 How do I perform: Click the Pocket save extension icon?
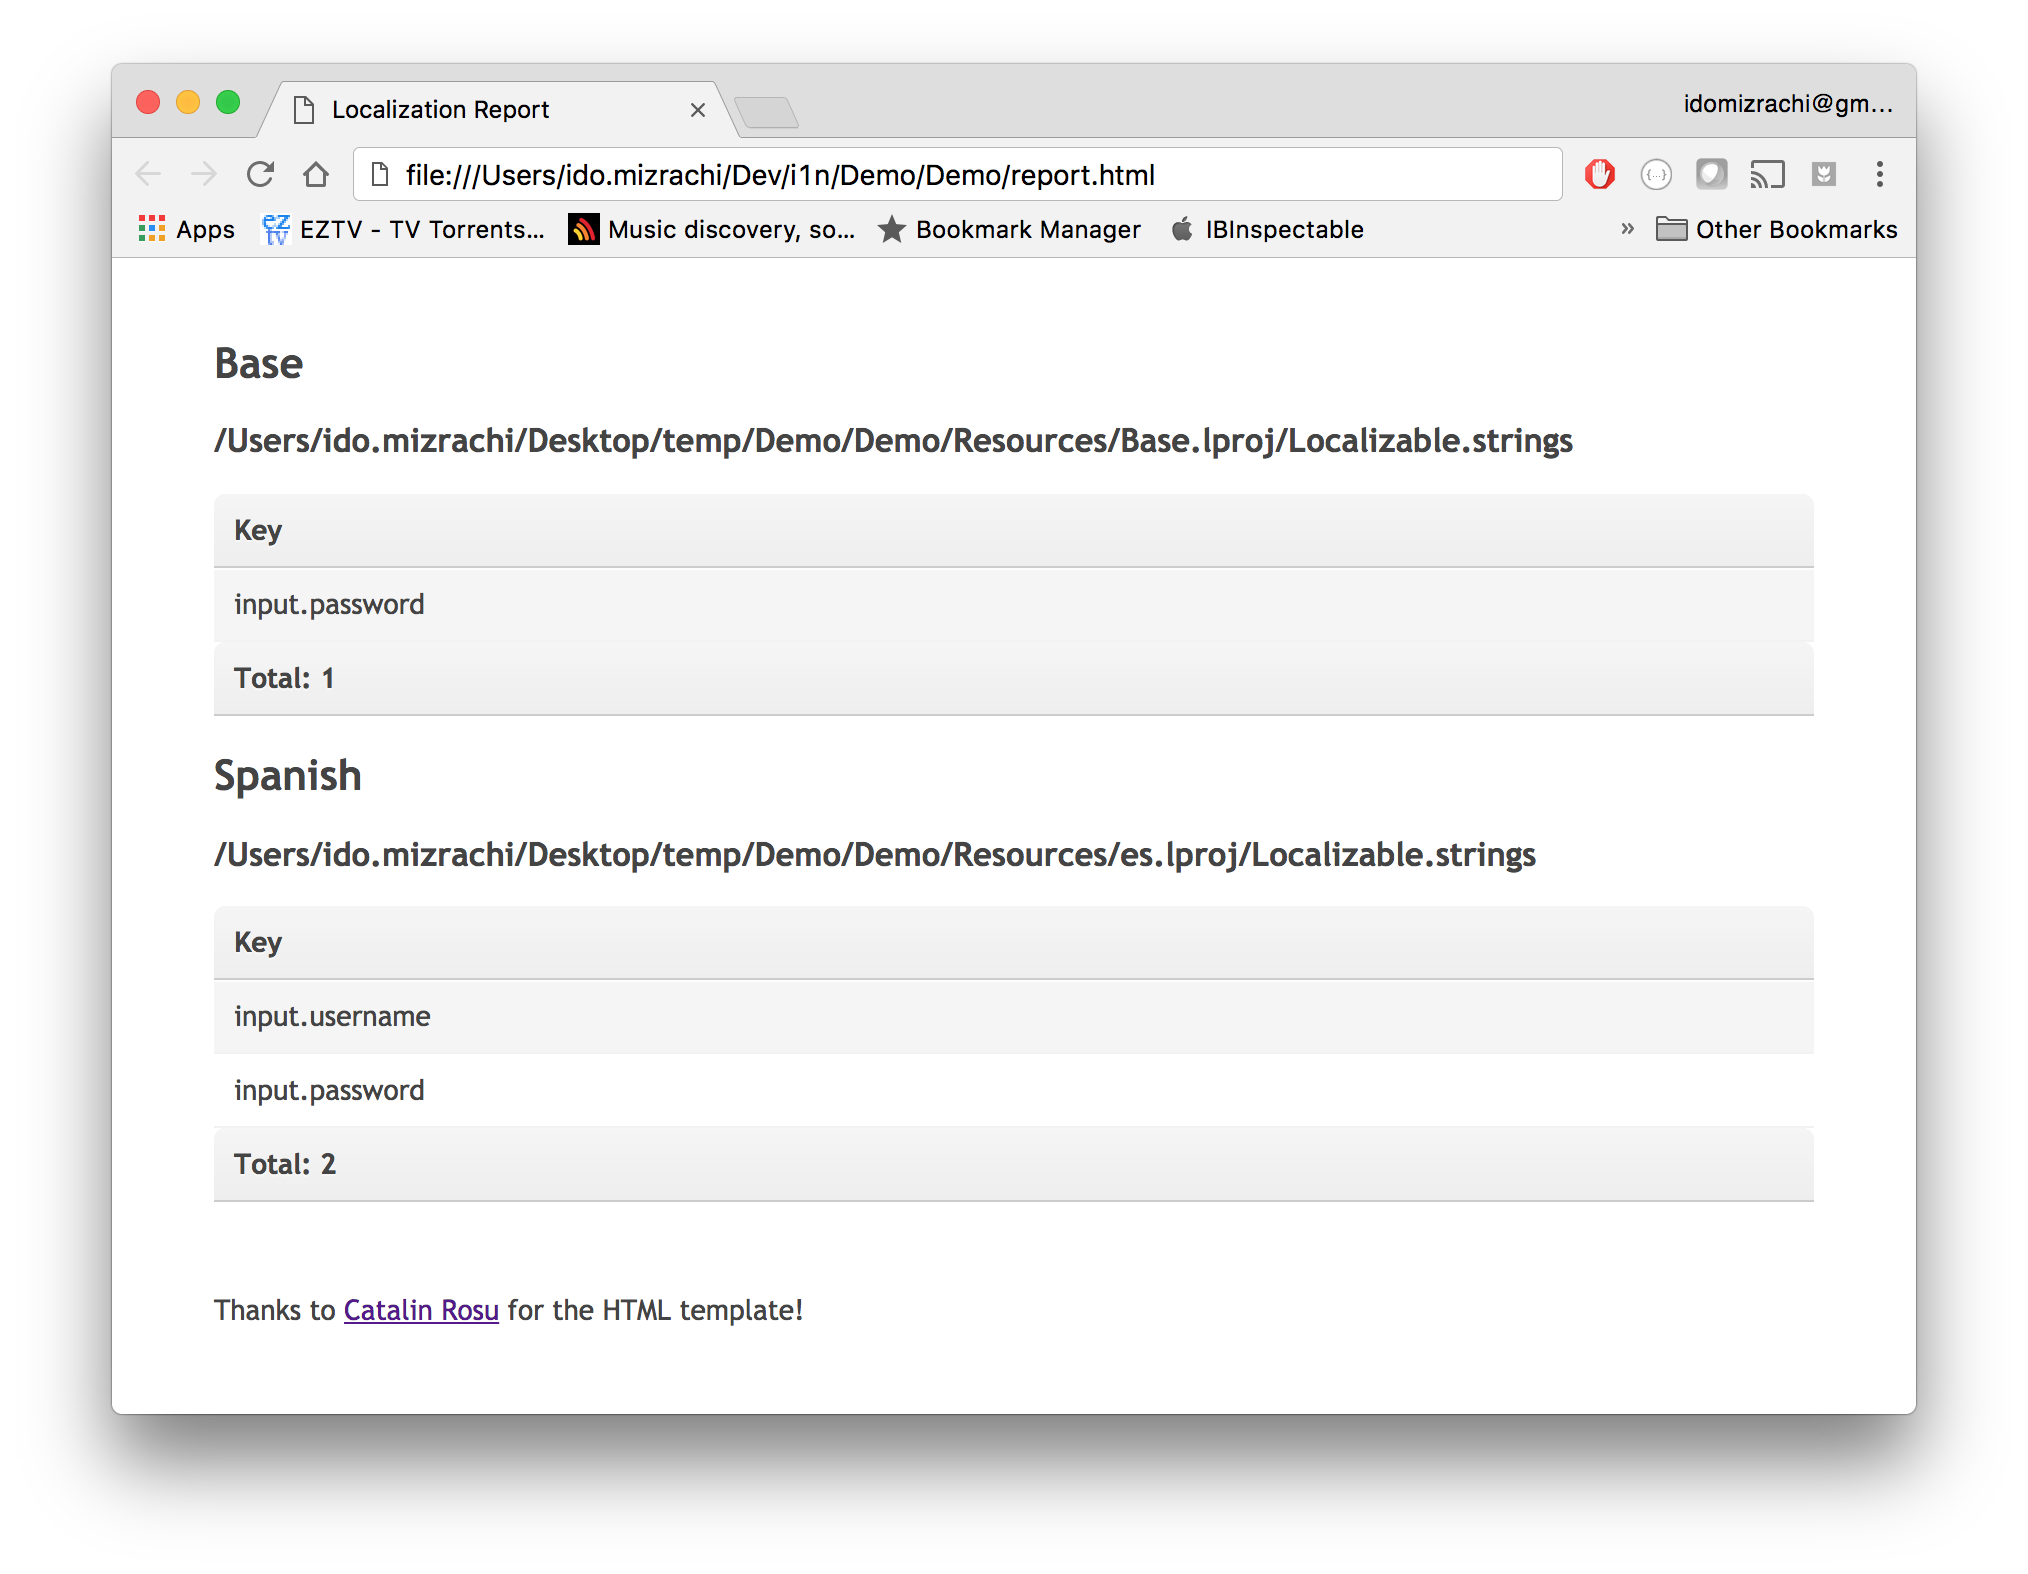(x=1824, y=175)
